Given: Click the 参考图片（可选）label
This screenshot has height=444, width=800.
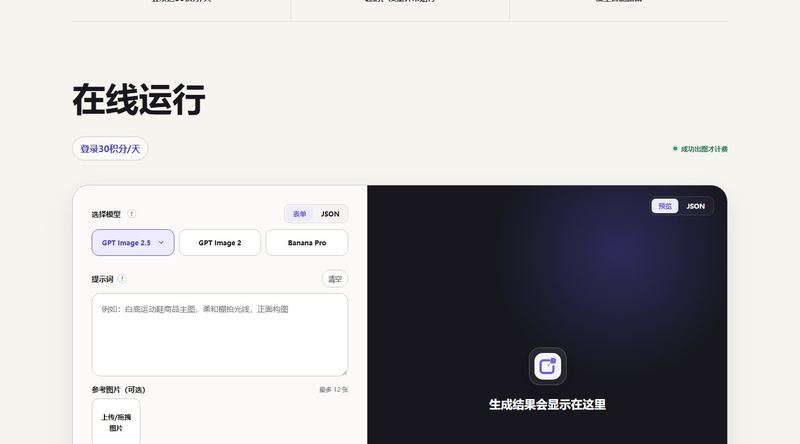Looking at the screenshot, I should (118, 389).
